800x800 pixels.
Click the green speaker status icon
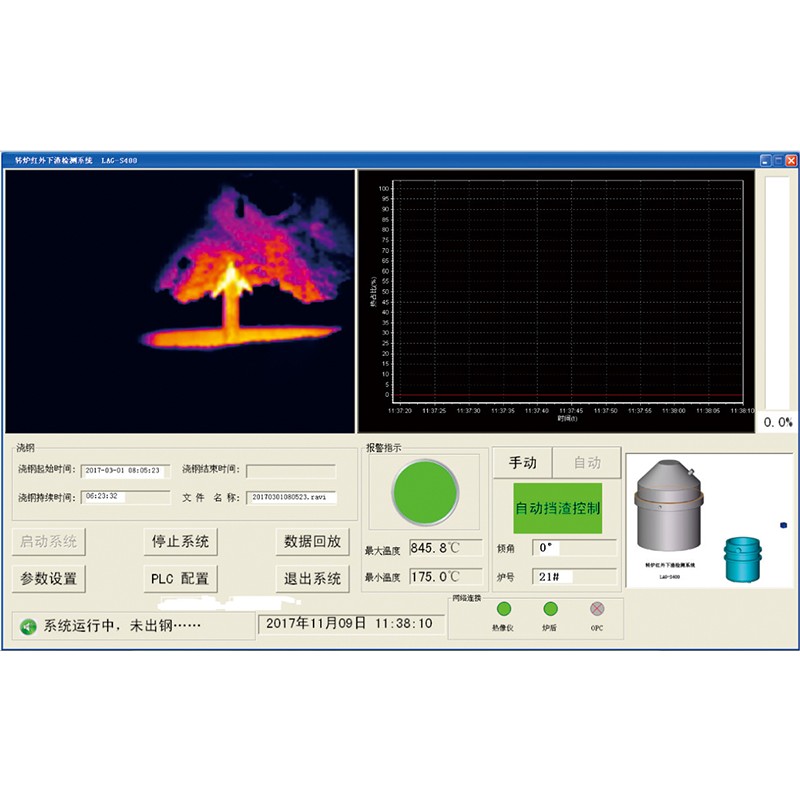coord(28,626)
